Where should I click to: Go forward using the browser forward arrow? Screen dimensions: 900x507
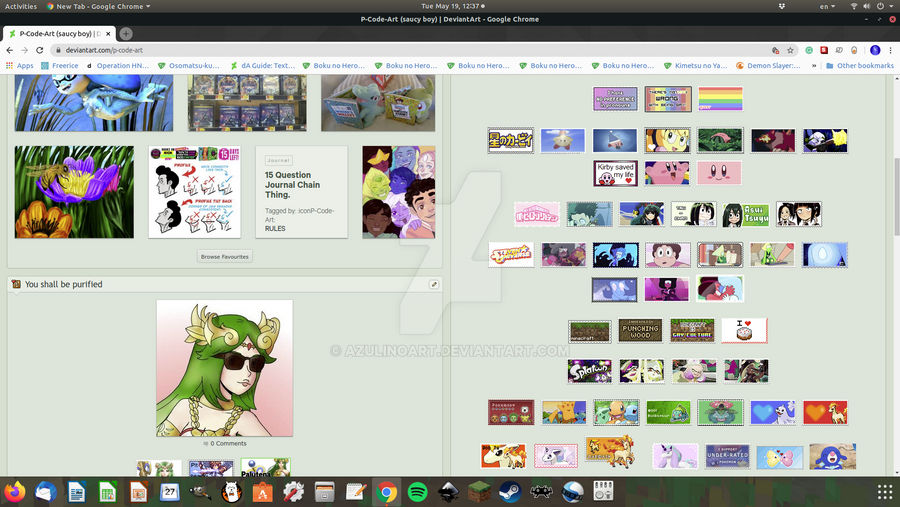tap(25, 50)
